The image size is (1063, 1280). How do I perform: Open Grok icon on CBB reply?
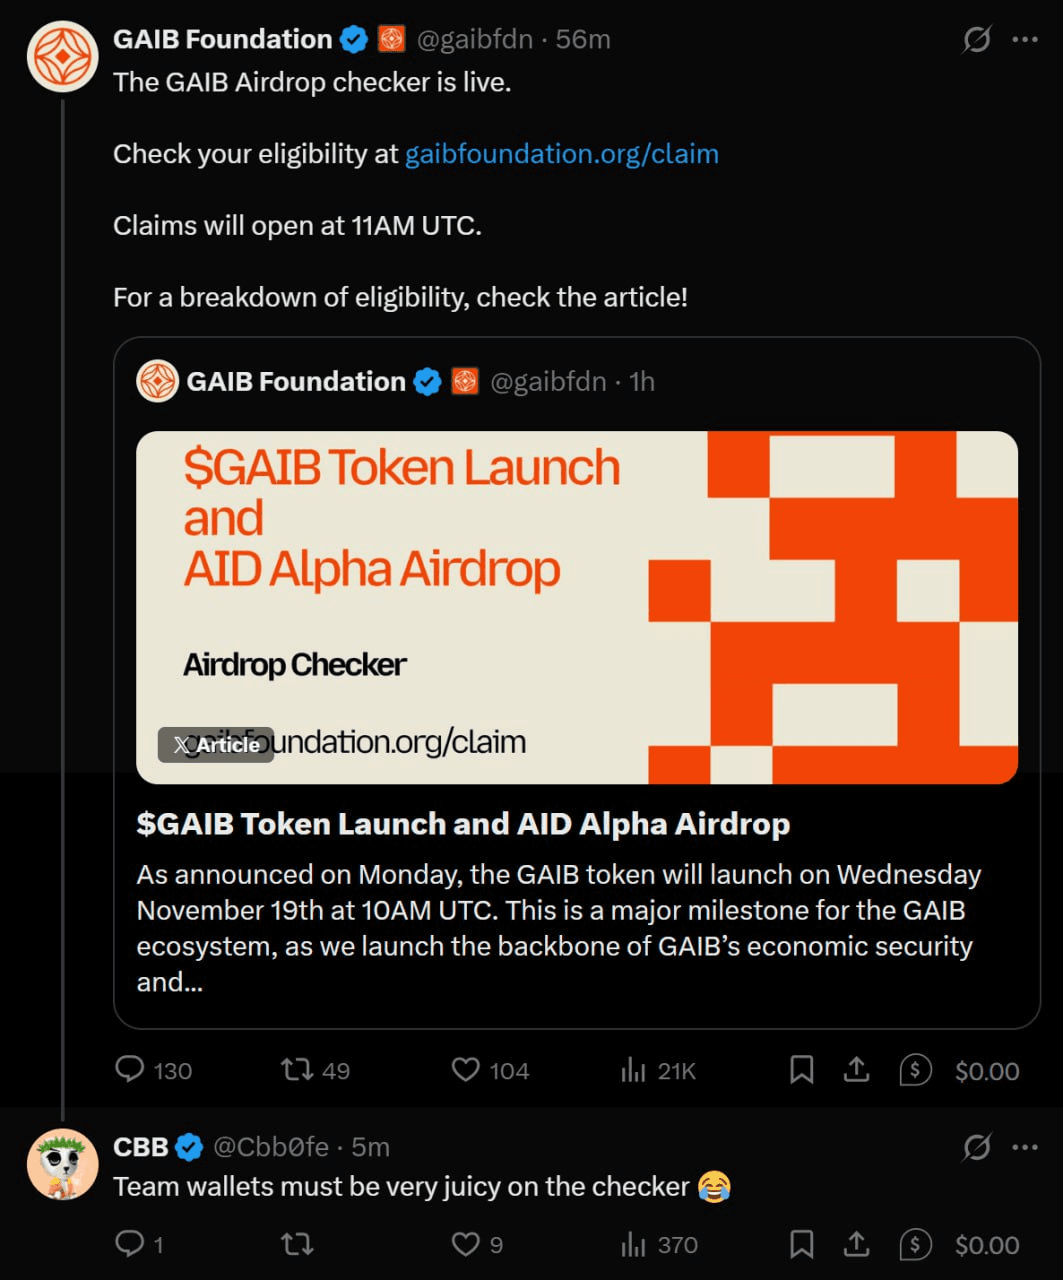pos(976,1147)
